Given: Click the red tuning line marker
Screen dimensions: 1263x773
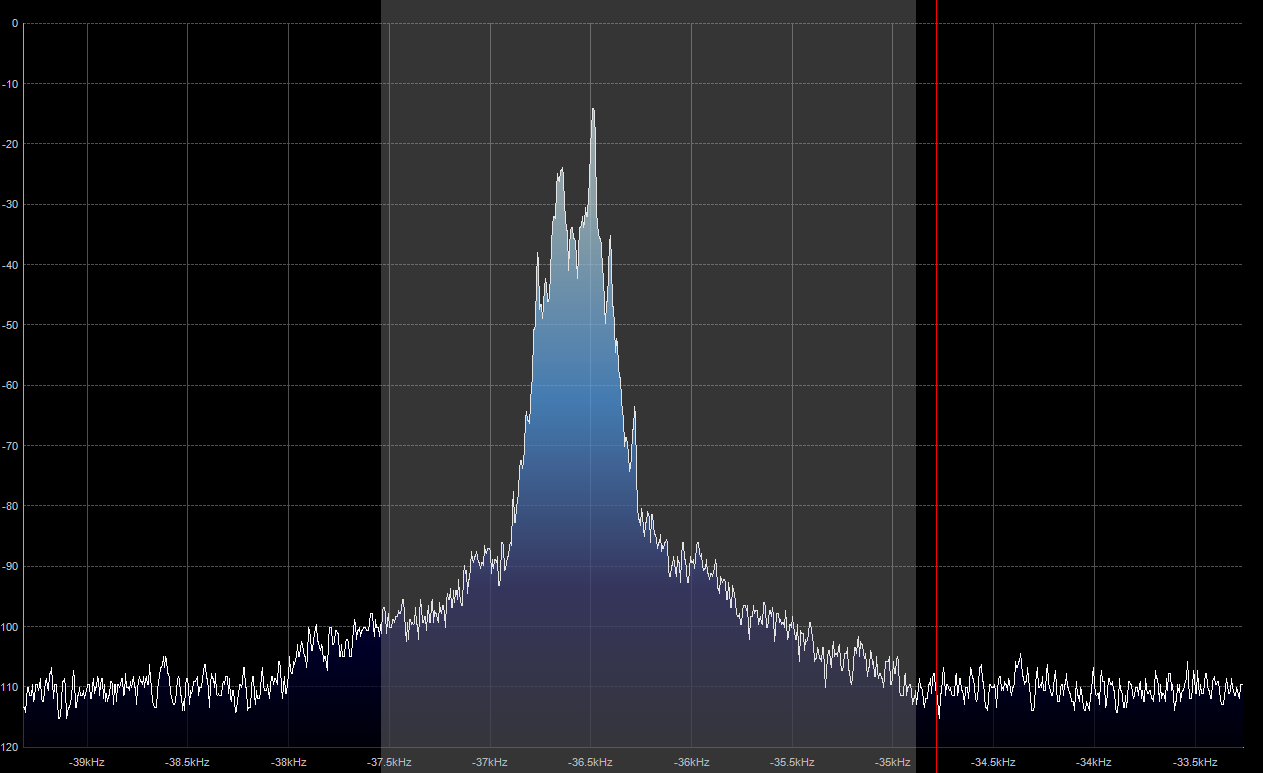Looking at the screenshot, I should 936,385.
